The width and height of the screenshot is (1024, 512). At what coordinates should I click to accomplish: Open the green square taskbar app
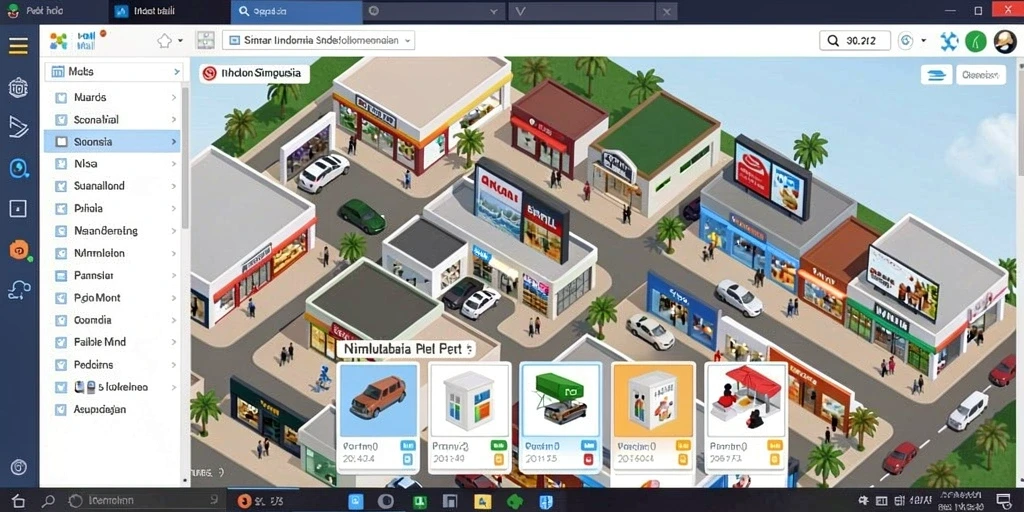419,502
